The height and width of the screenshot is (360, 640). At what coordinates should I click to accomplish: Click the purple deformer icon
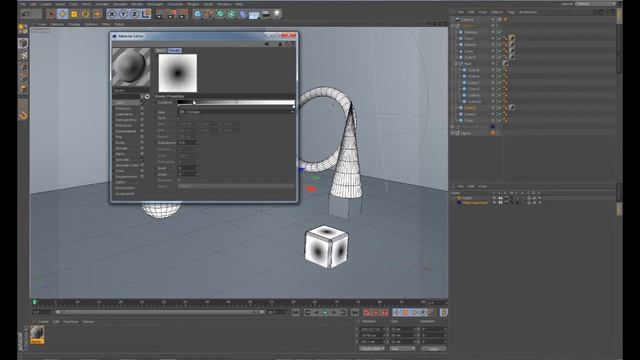tap(243, 14)
